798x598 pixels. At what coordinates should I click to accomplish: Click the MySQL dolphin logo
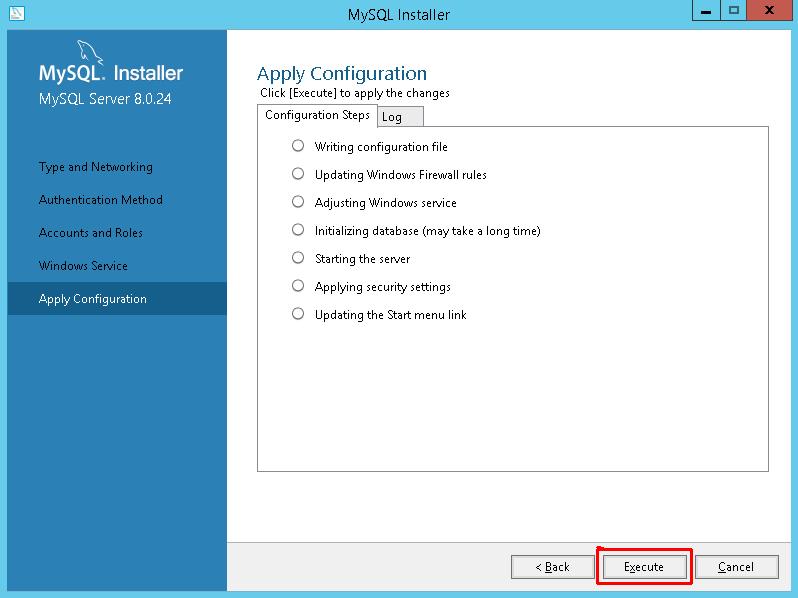pos(90,53)
